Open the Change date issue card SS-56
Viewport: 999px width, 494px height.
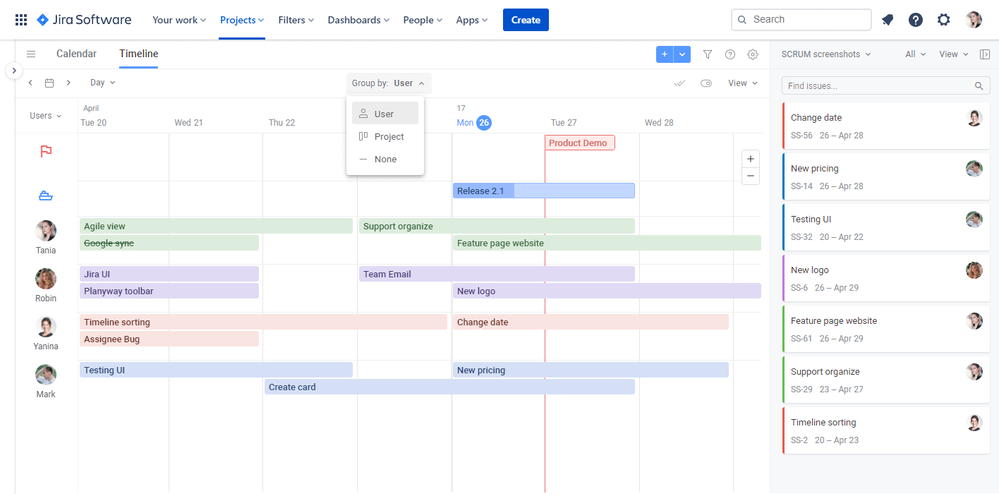(x=886, y=126)
